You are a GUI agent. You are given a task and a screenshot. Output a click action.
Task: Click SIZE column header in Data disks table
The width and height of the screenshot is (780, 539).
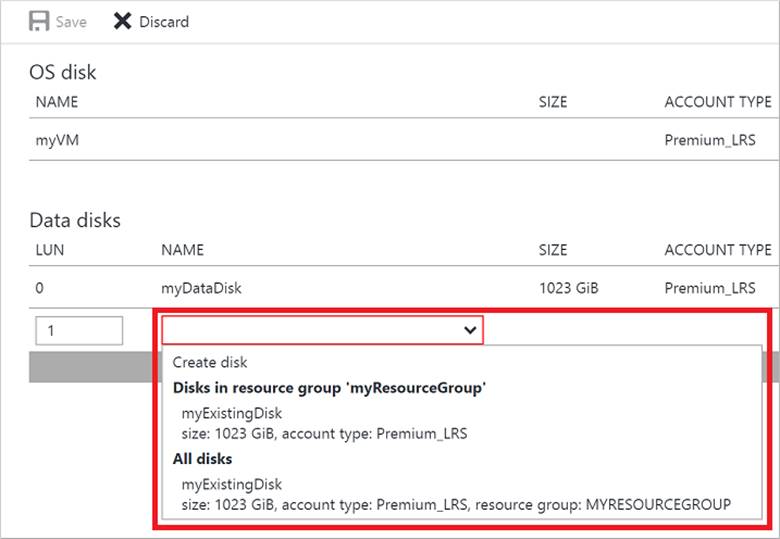[x=553, y=250]
